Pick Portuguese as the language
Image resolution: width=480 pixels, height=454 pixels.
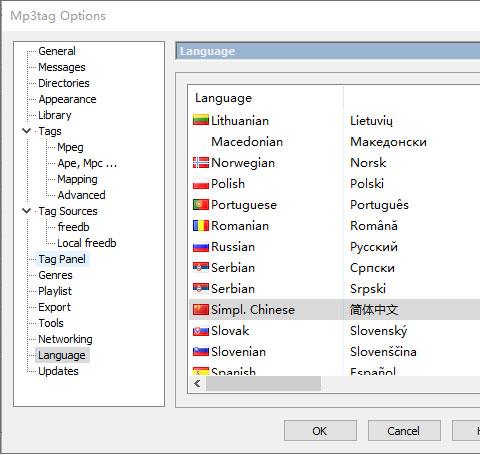(x=335, y=205)
